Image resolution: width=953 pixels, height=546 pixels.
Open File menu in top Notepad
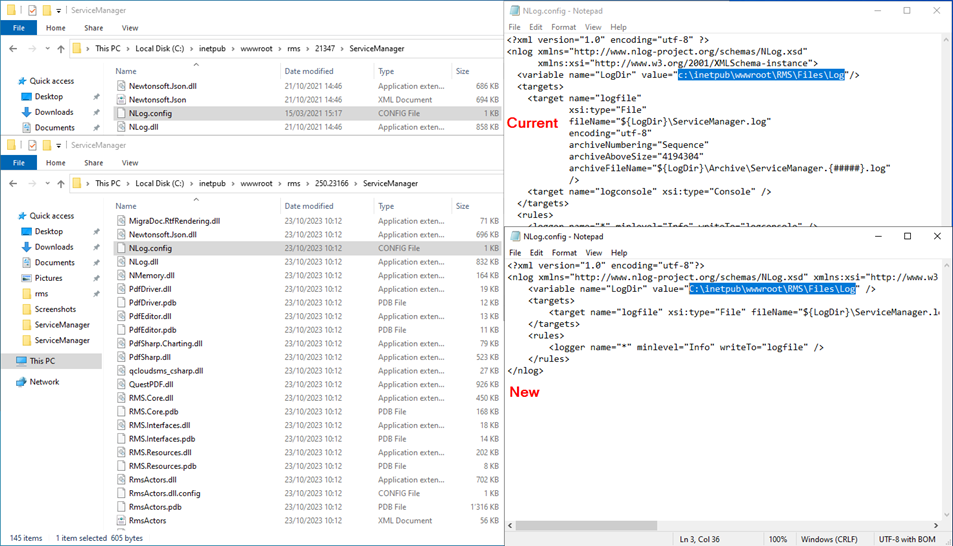[514, 27]
